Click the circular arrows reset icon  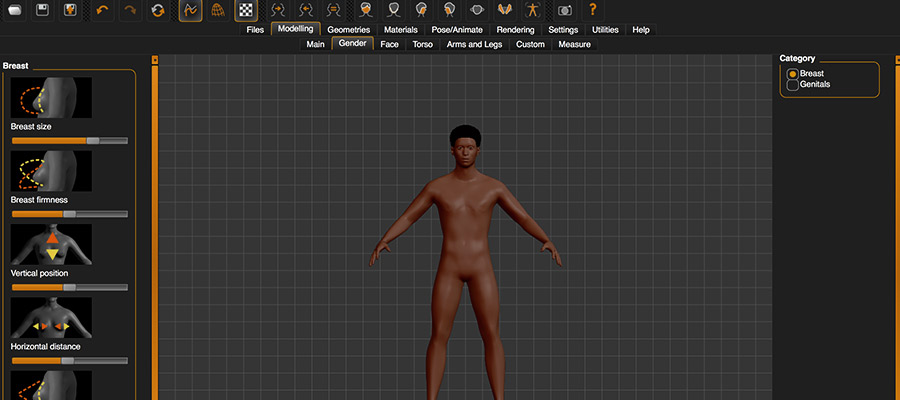point(159,10)
